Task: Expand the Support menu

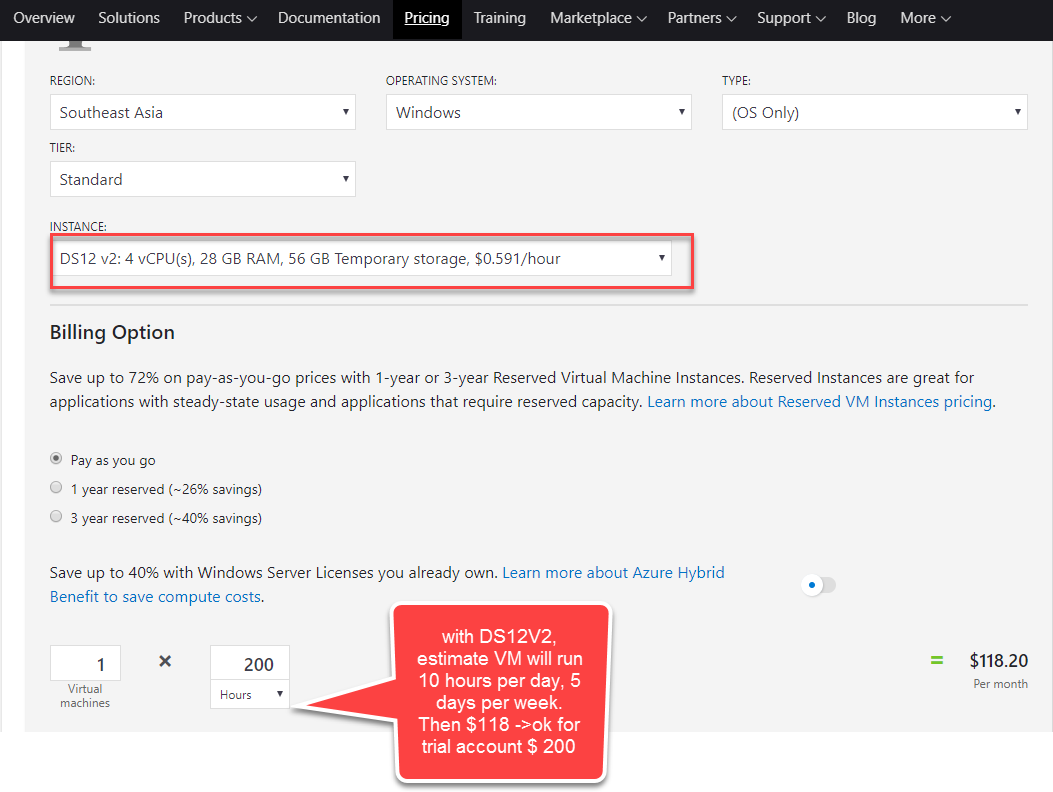Action: click(791, 18)
